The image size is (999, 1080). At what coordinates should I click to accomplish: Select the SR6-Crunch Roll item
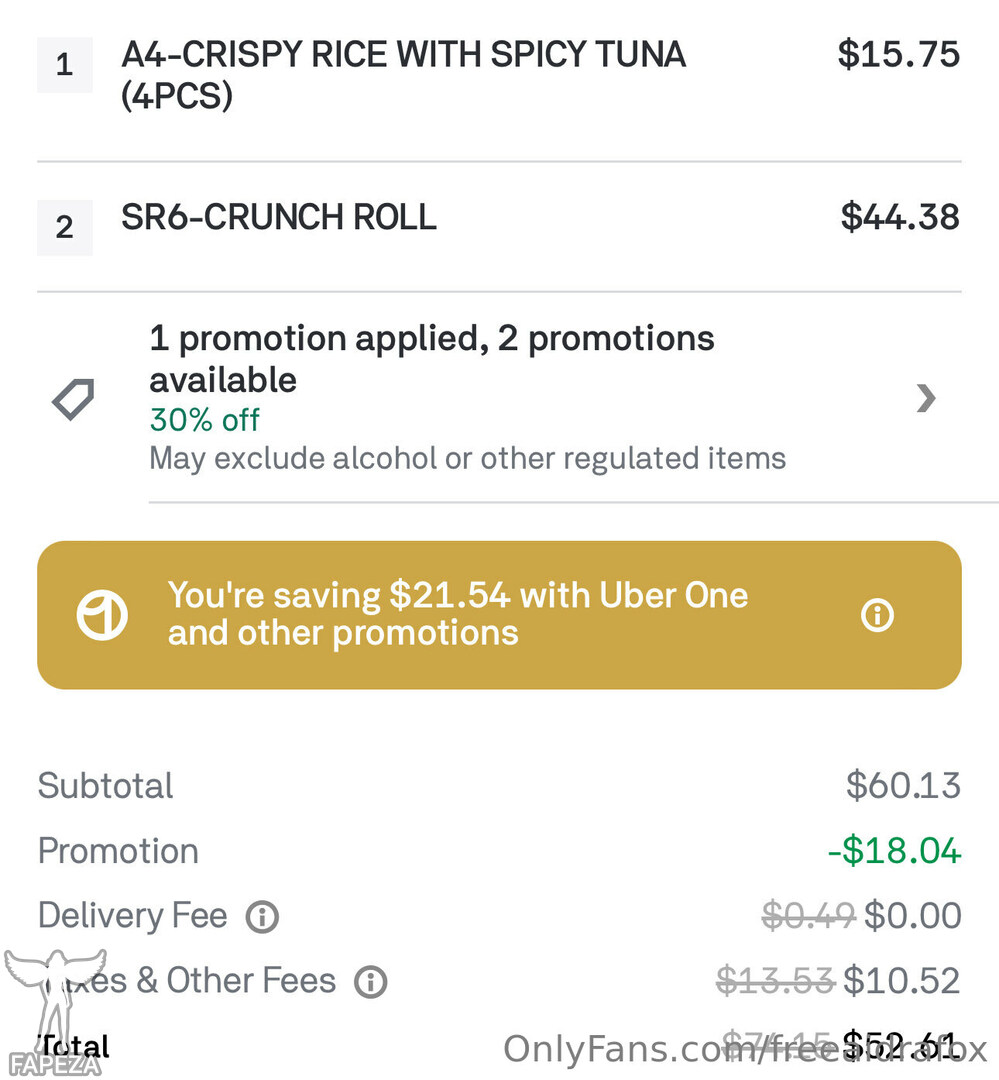point(279,217)
